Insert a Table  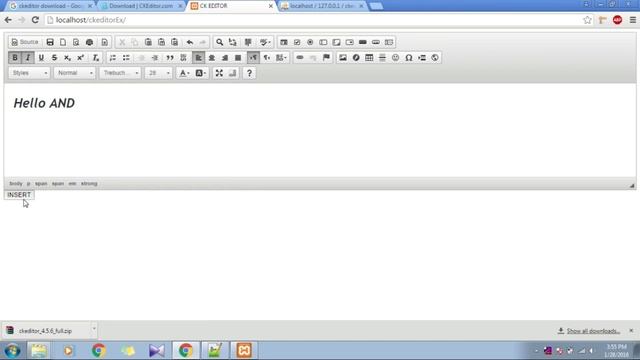[x=369, y=58]
